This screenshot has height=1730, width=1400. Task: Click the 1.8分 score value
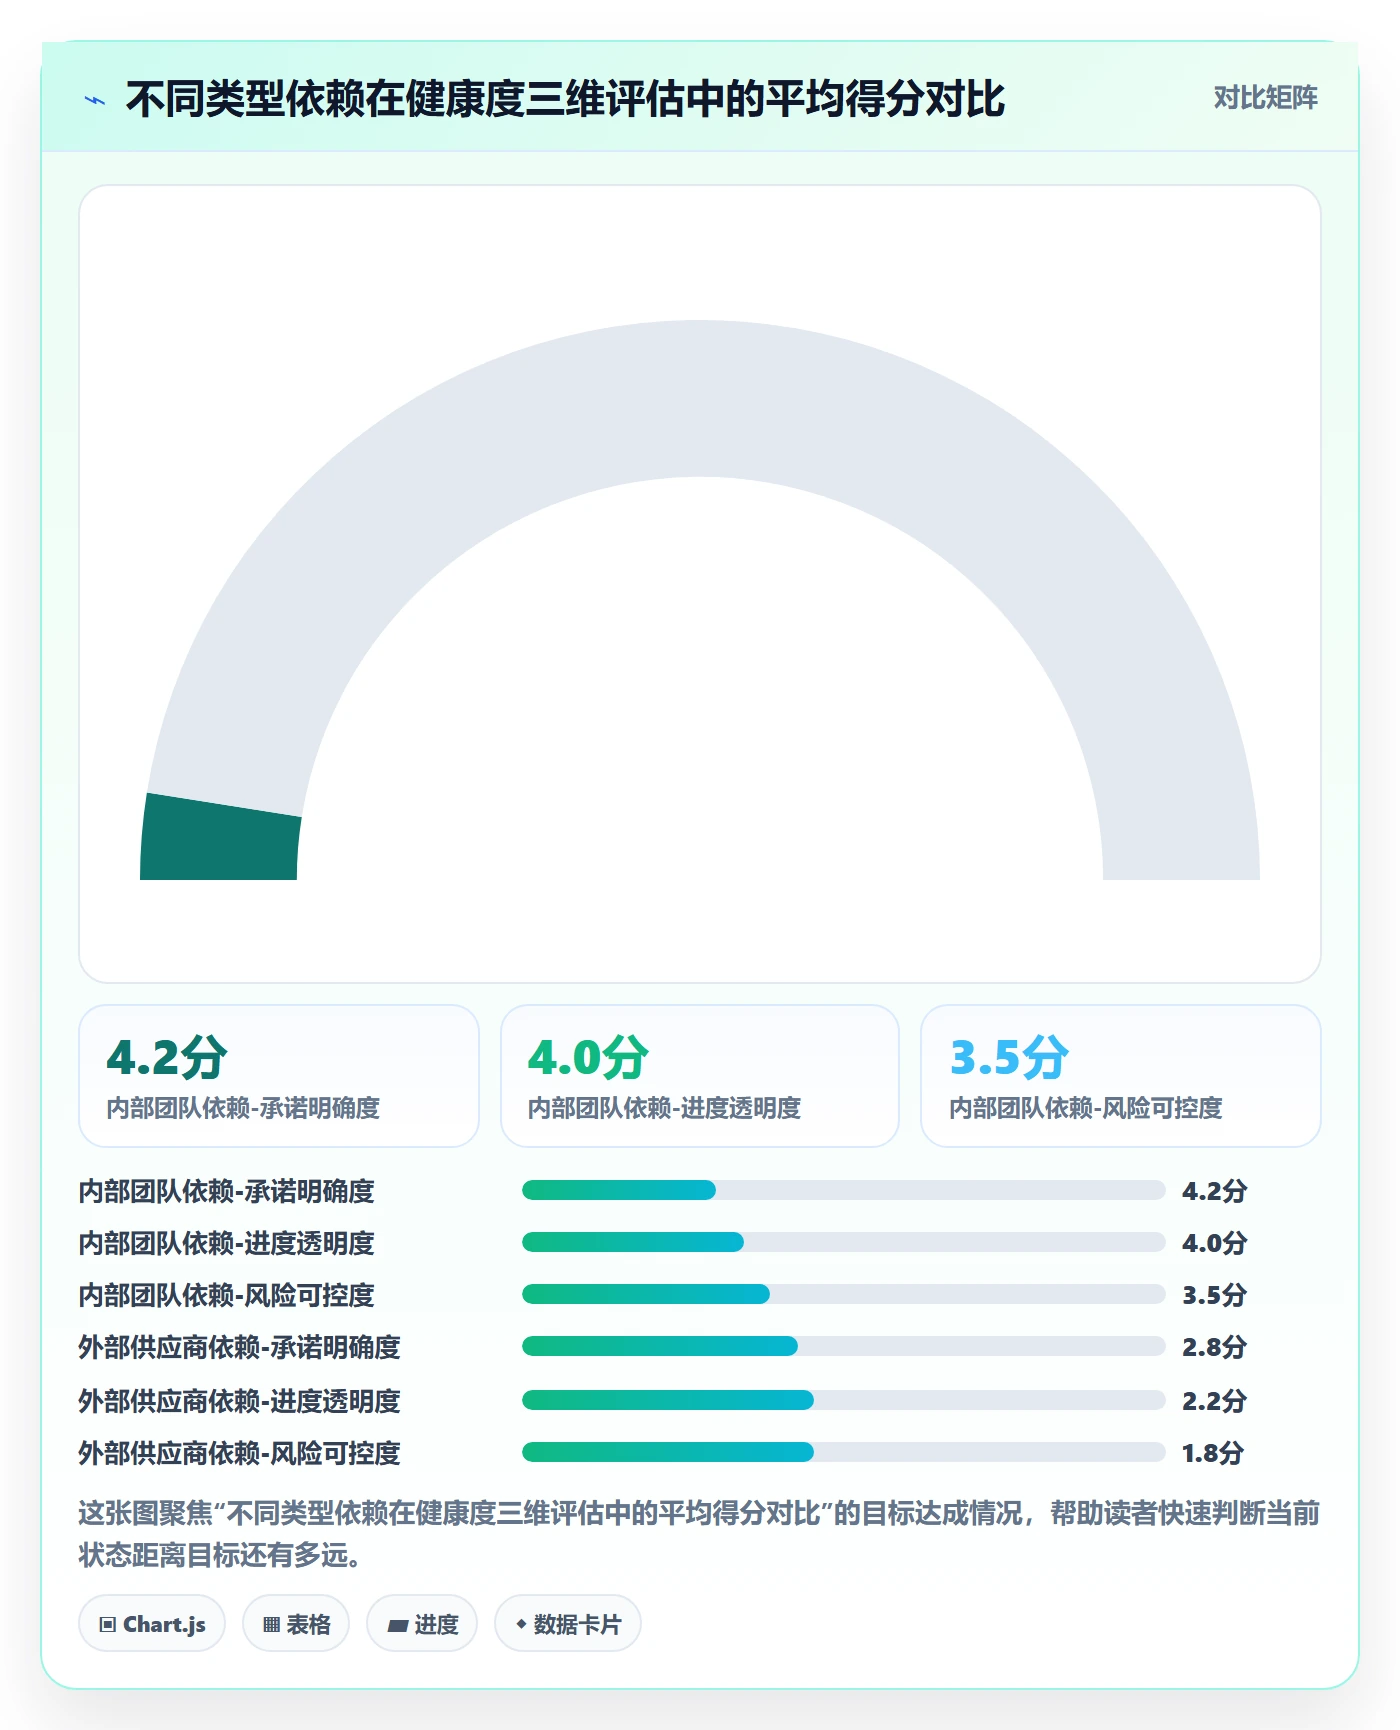[1213, 1453]
